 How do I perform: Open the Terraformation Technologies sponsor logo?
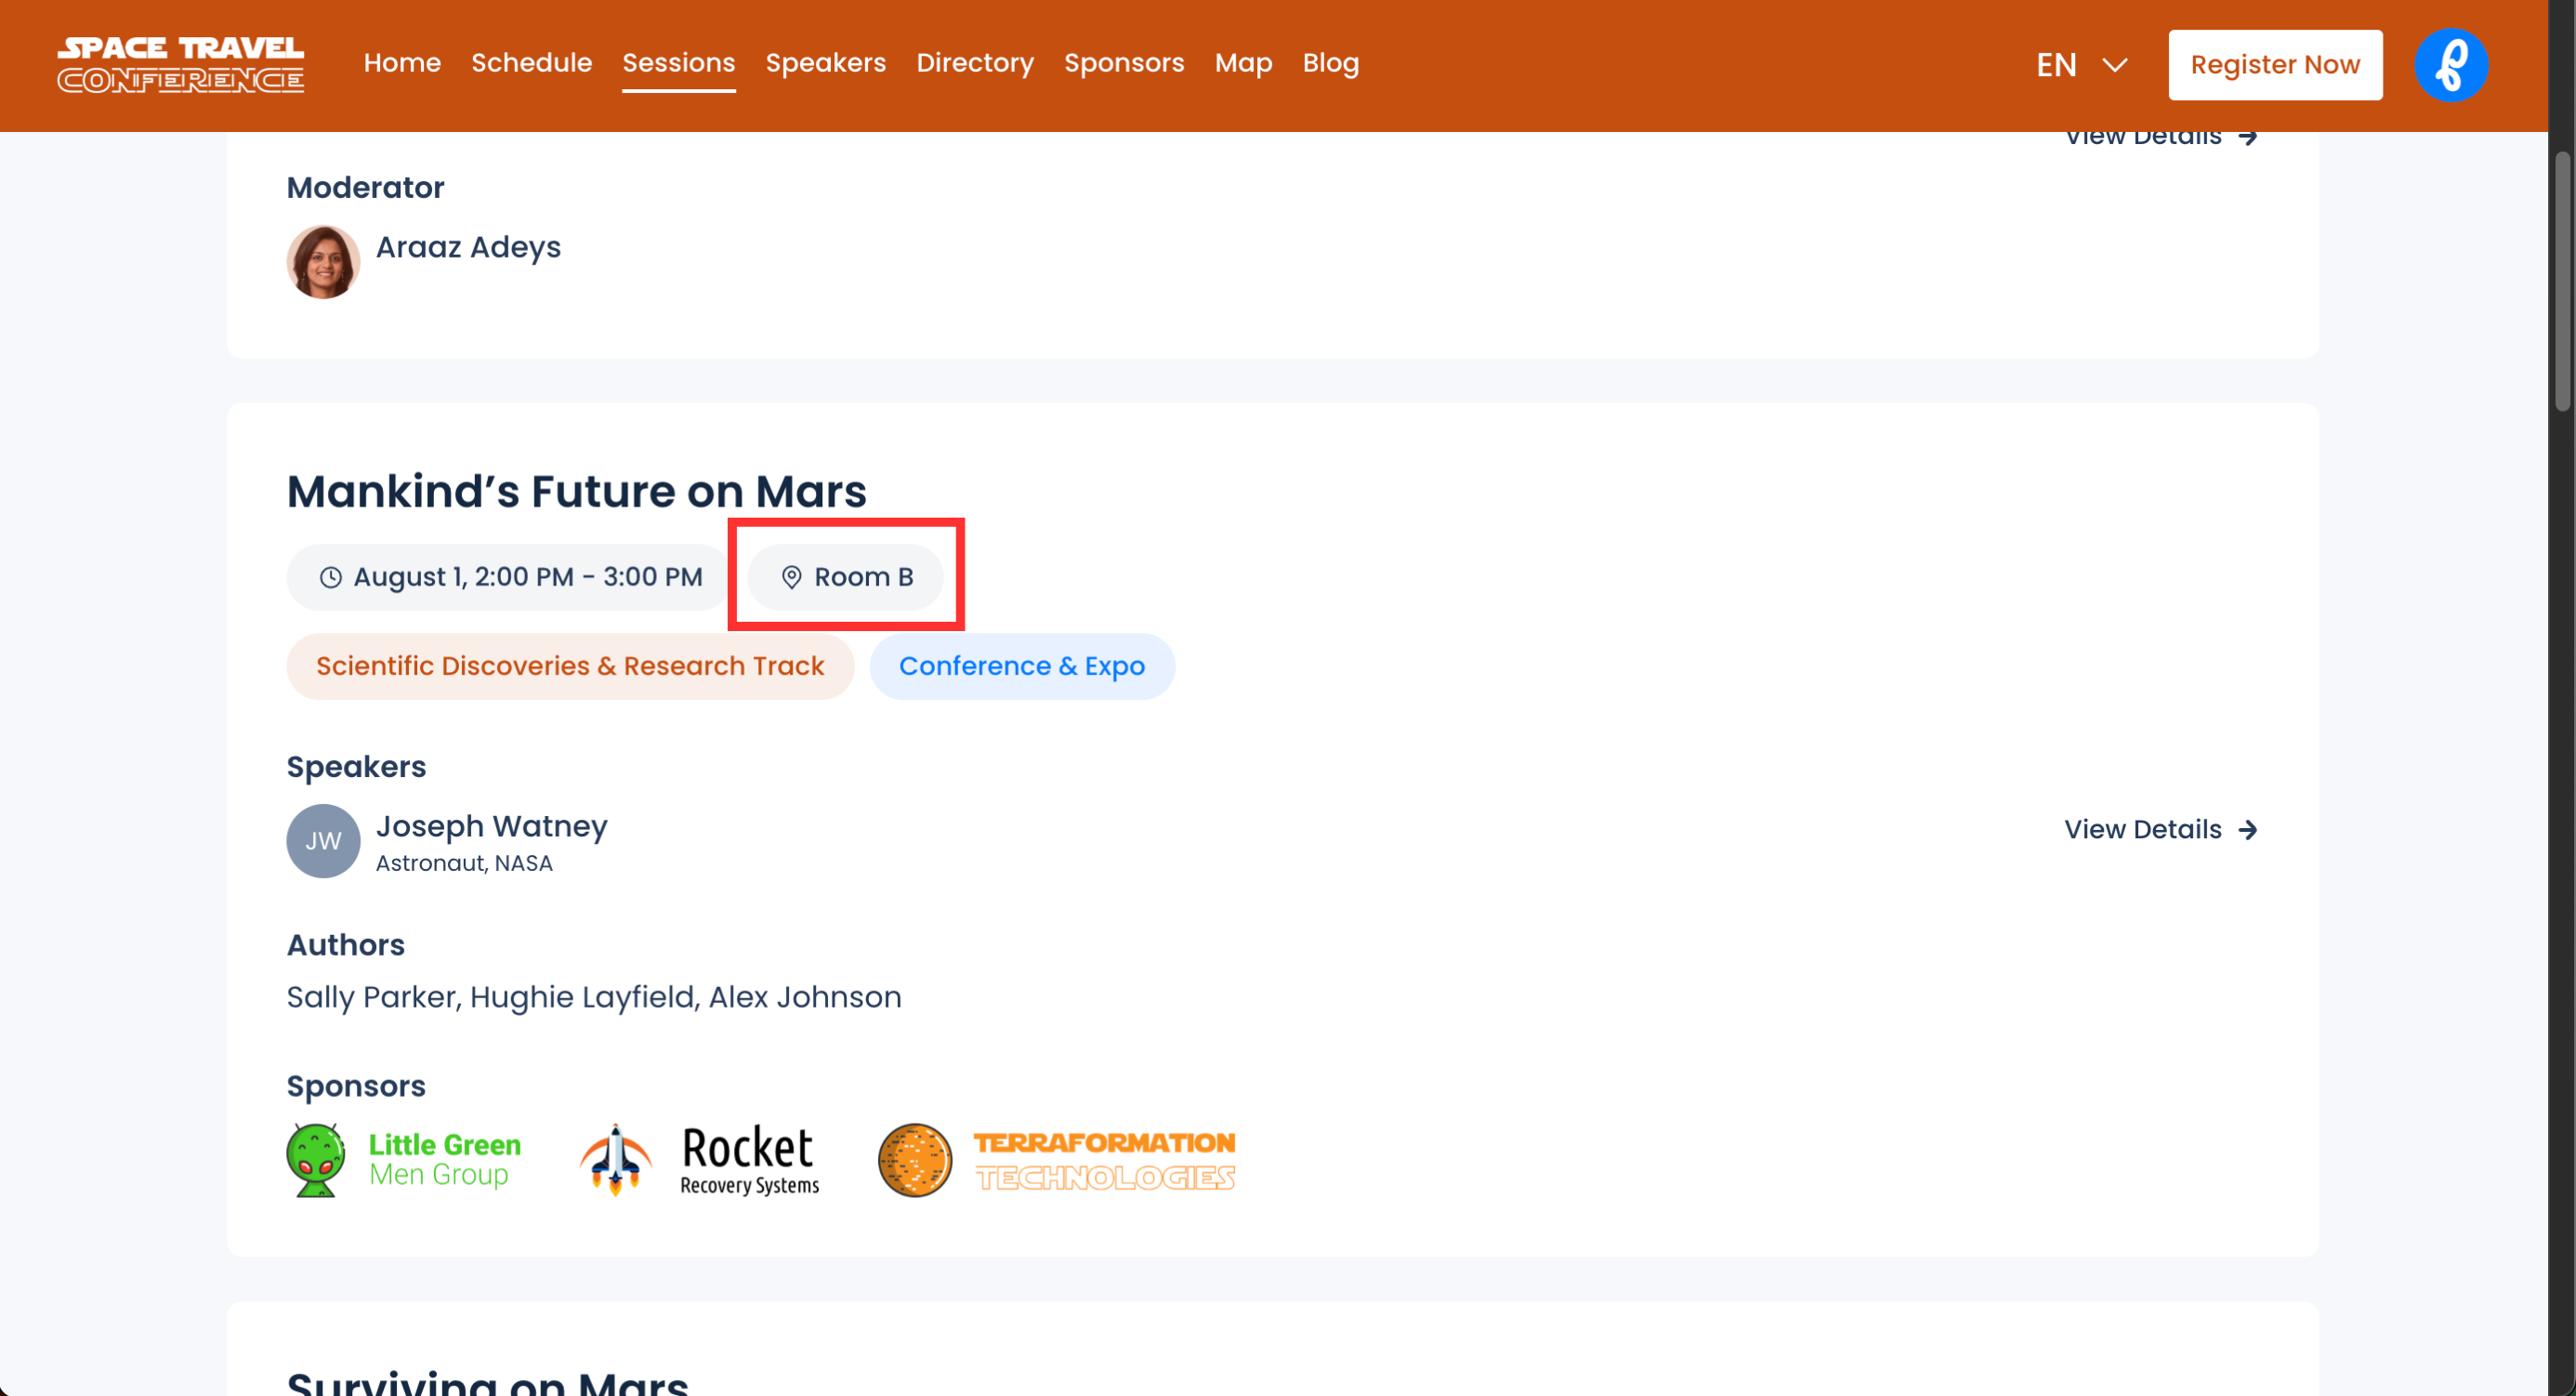point(1057,1160)
